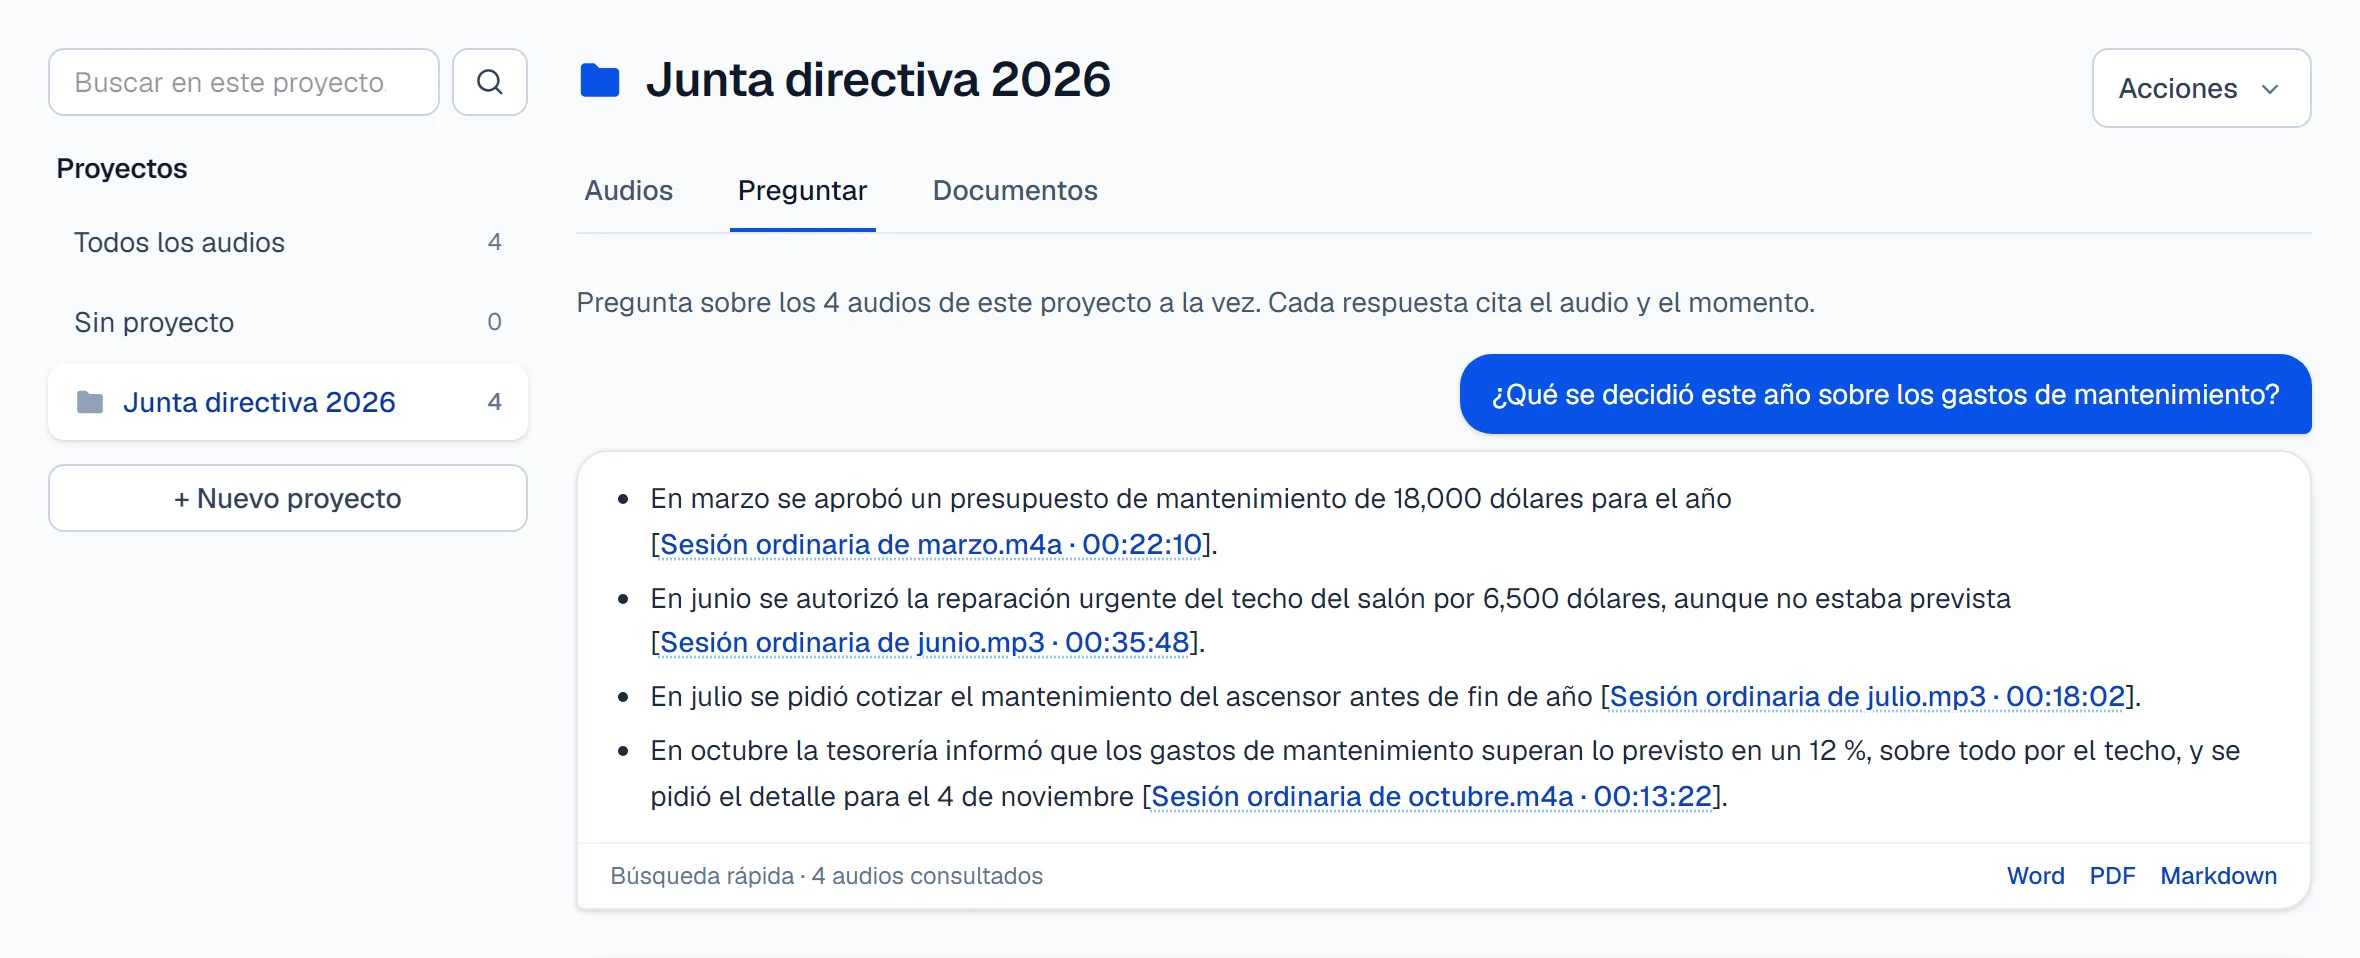The width and height of the screenshot is (2360, 958).
Task: Click the magnifier search button
Action: pyautogui.click(x=490, y=82)
